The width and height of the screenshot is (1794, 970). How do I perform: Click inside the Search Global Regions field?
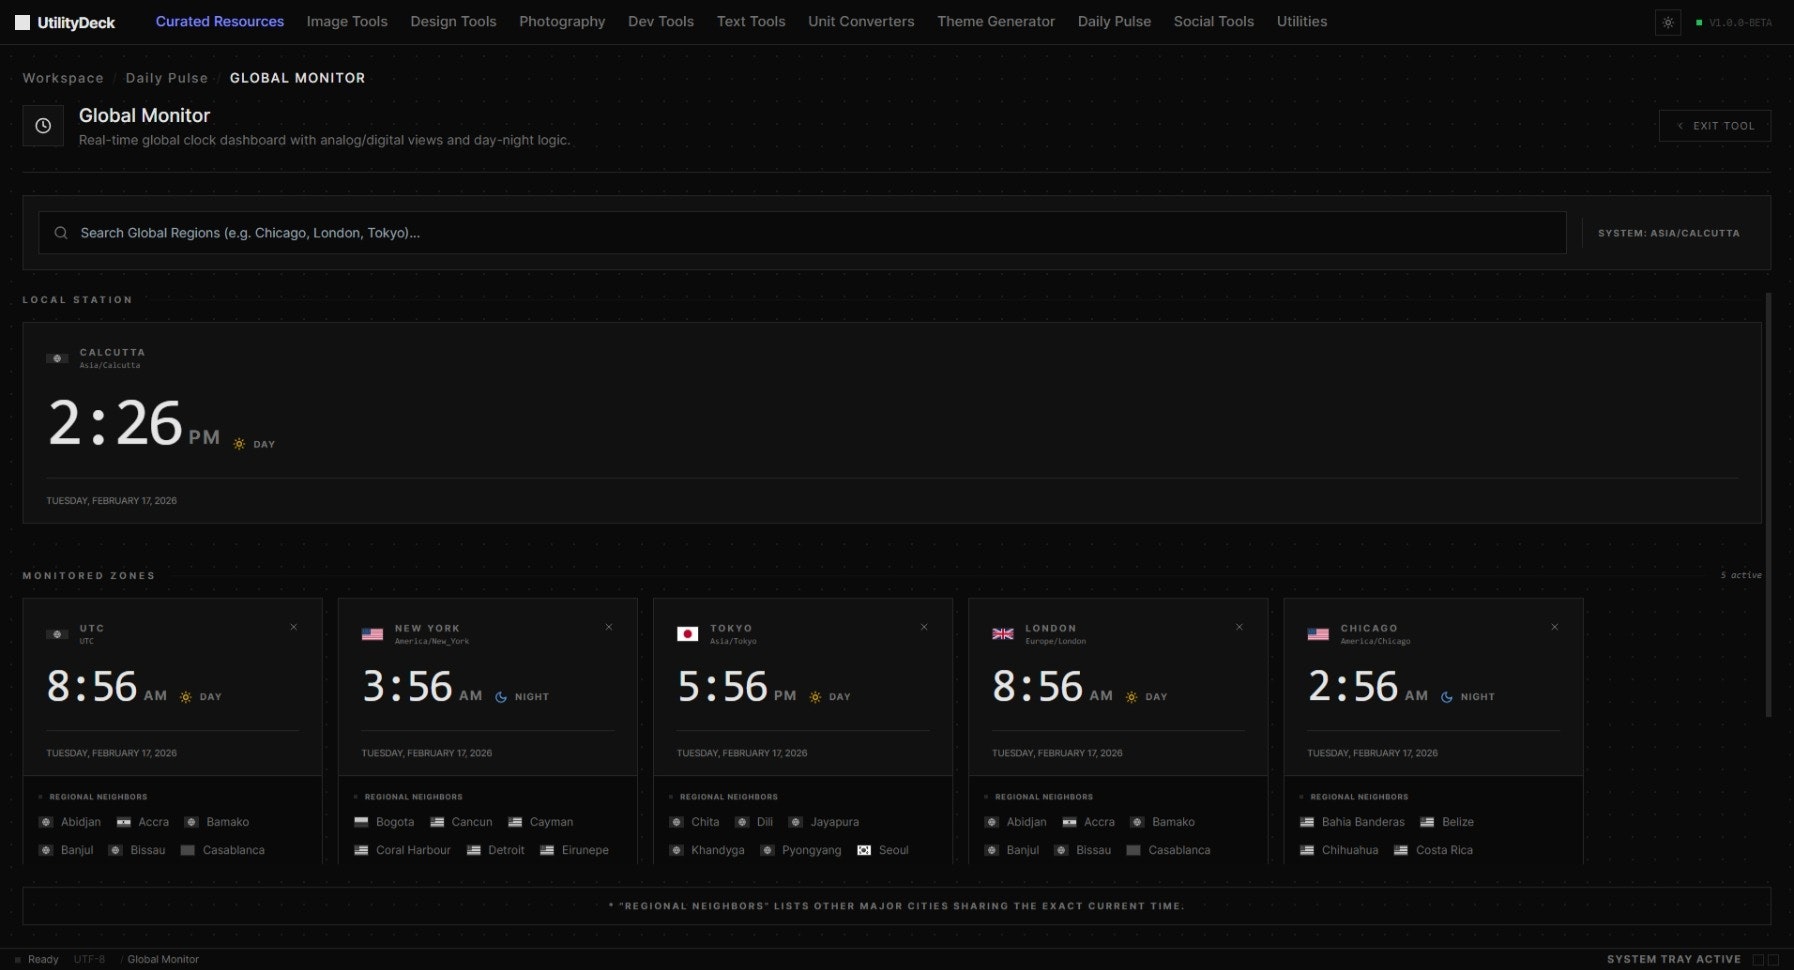tap(400, 232)
